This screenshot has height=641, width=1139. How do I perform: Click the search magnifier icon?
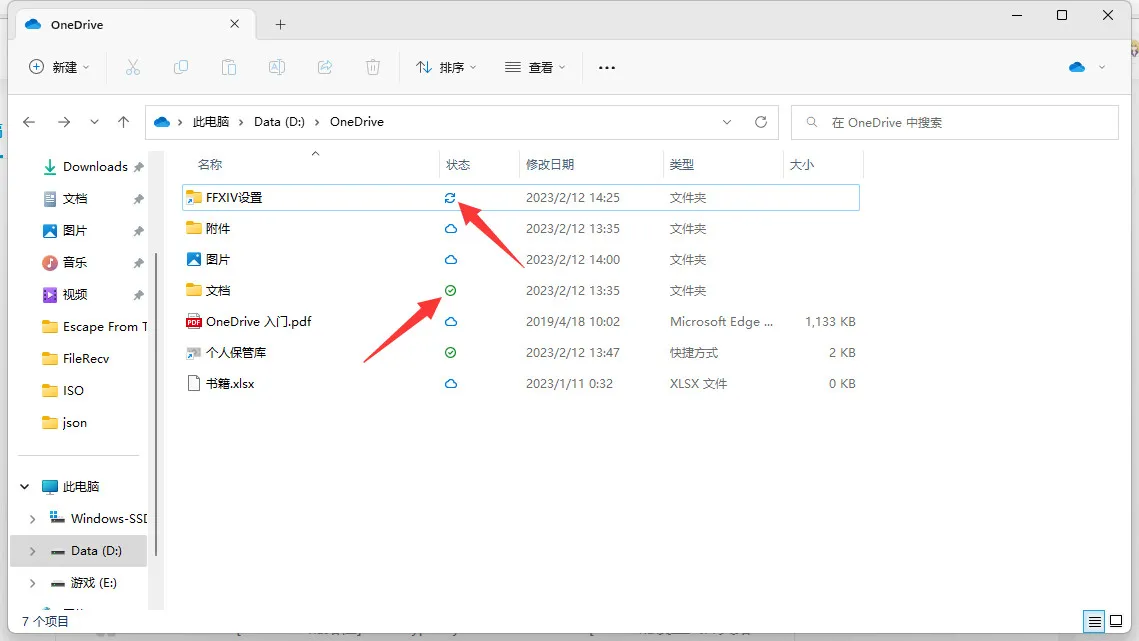811,122
